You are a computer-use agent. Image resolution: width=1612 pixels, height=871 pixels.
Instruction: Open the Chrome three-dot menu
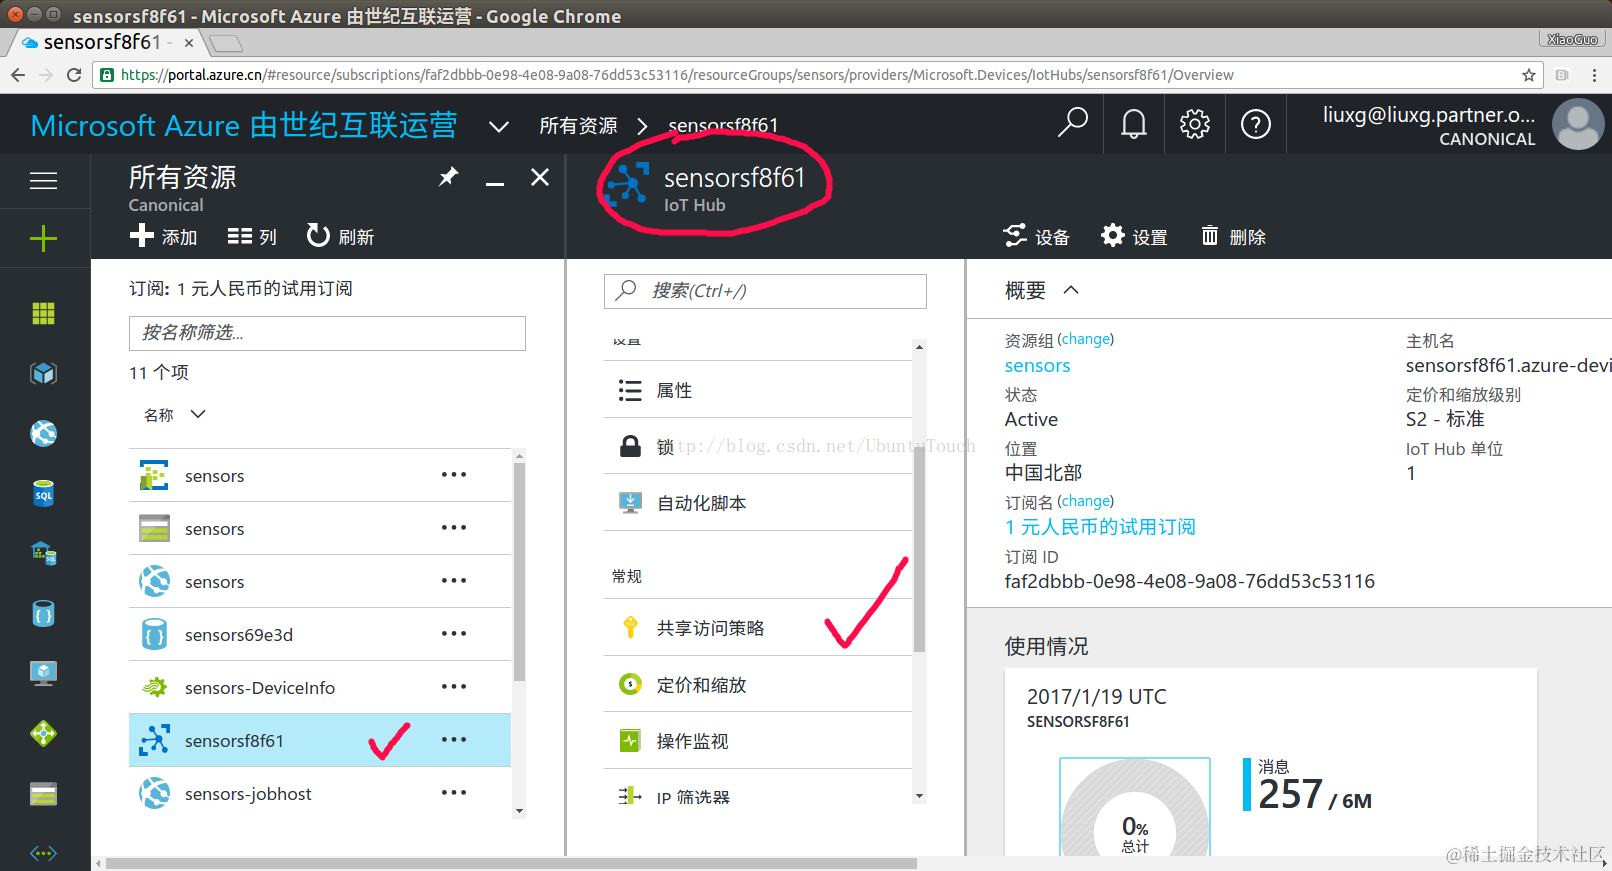1594,75
